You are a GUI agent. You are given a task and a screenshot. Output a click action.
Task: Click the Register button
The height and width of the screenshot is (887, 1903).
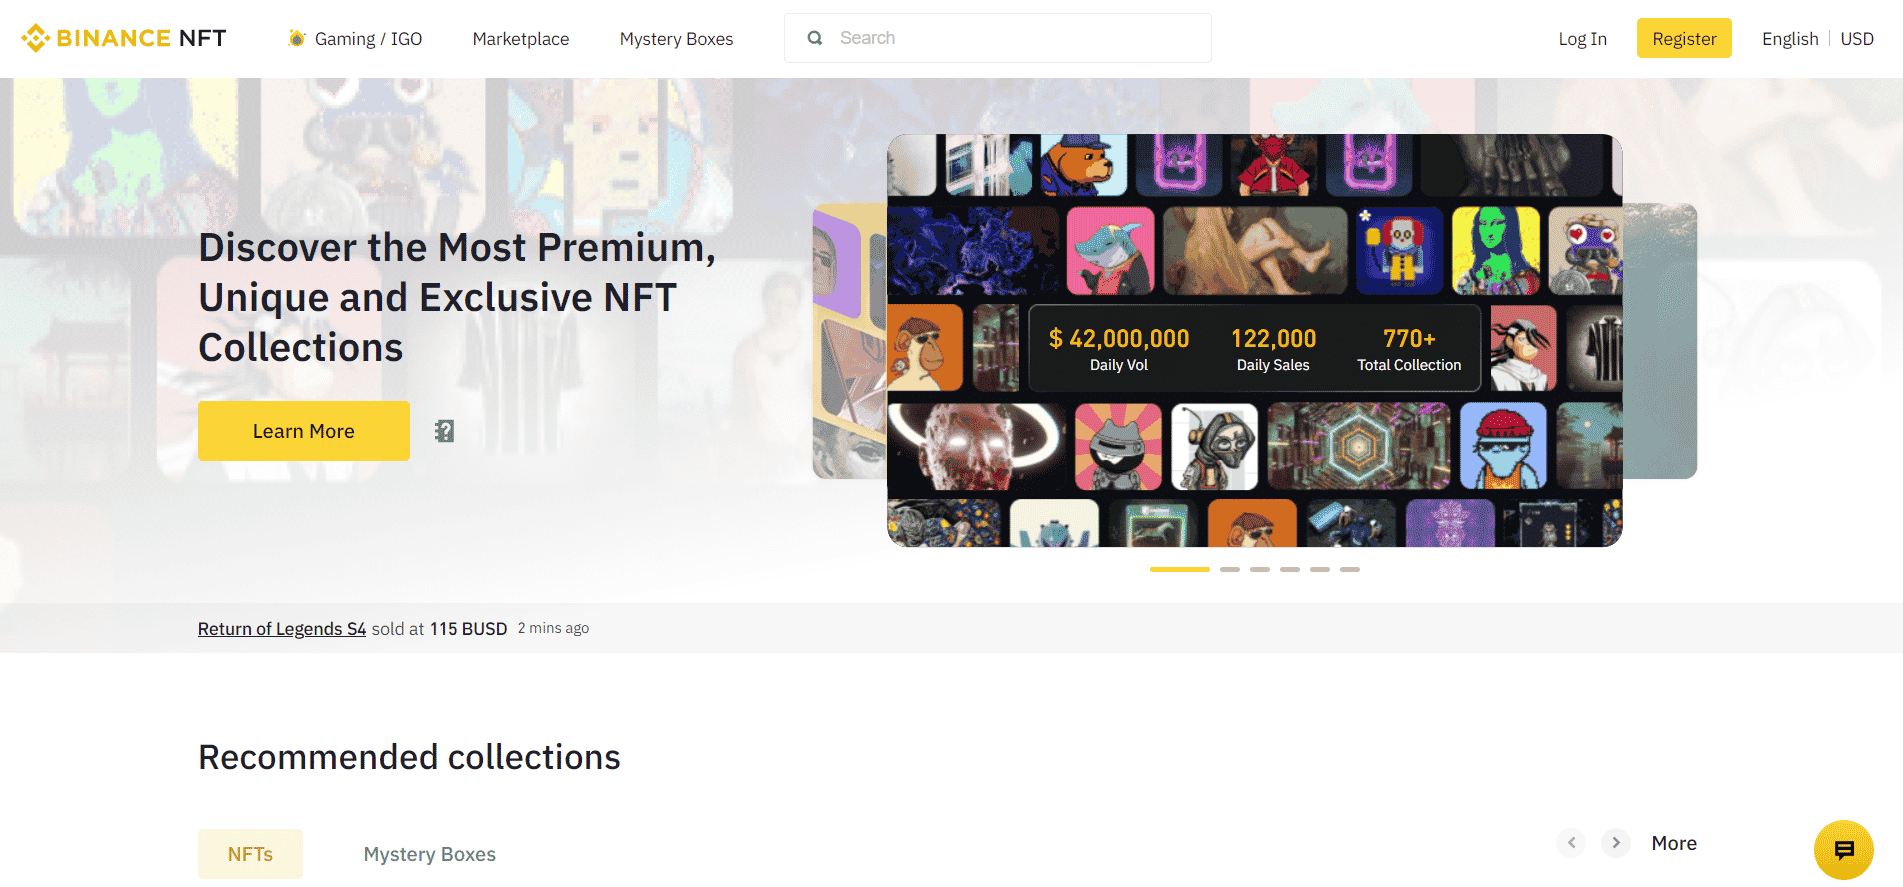pos(1684,38)
